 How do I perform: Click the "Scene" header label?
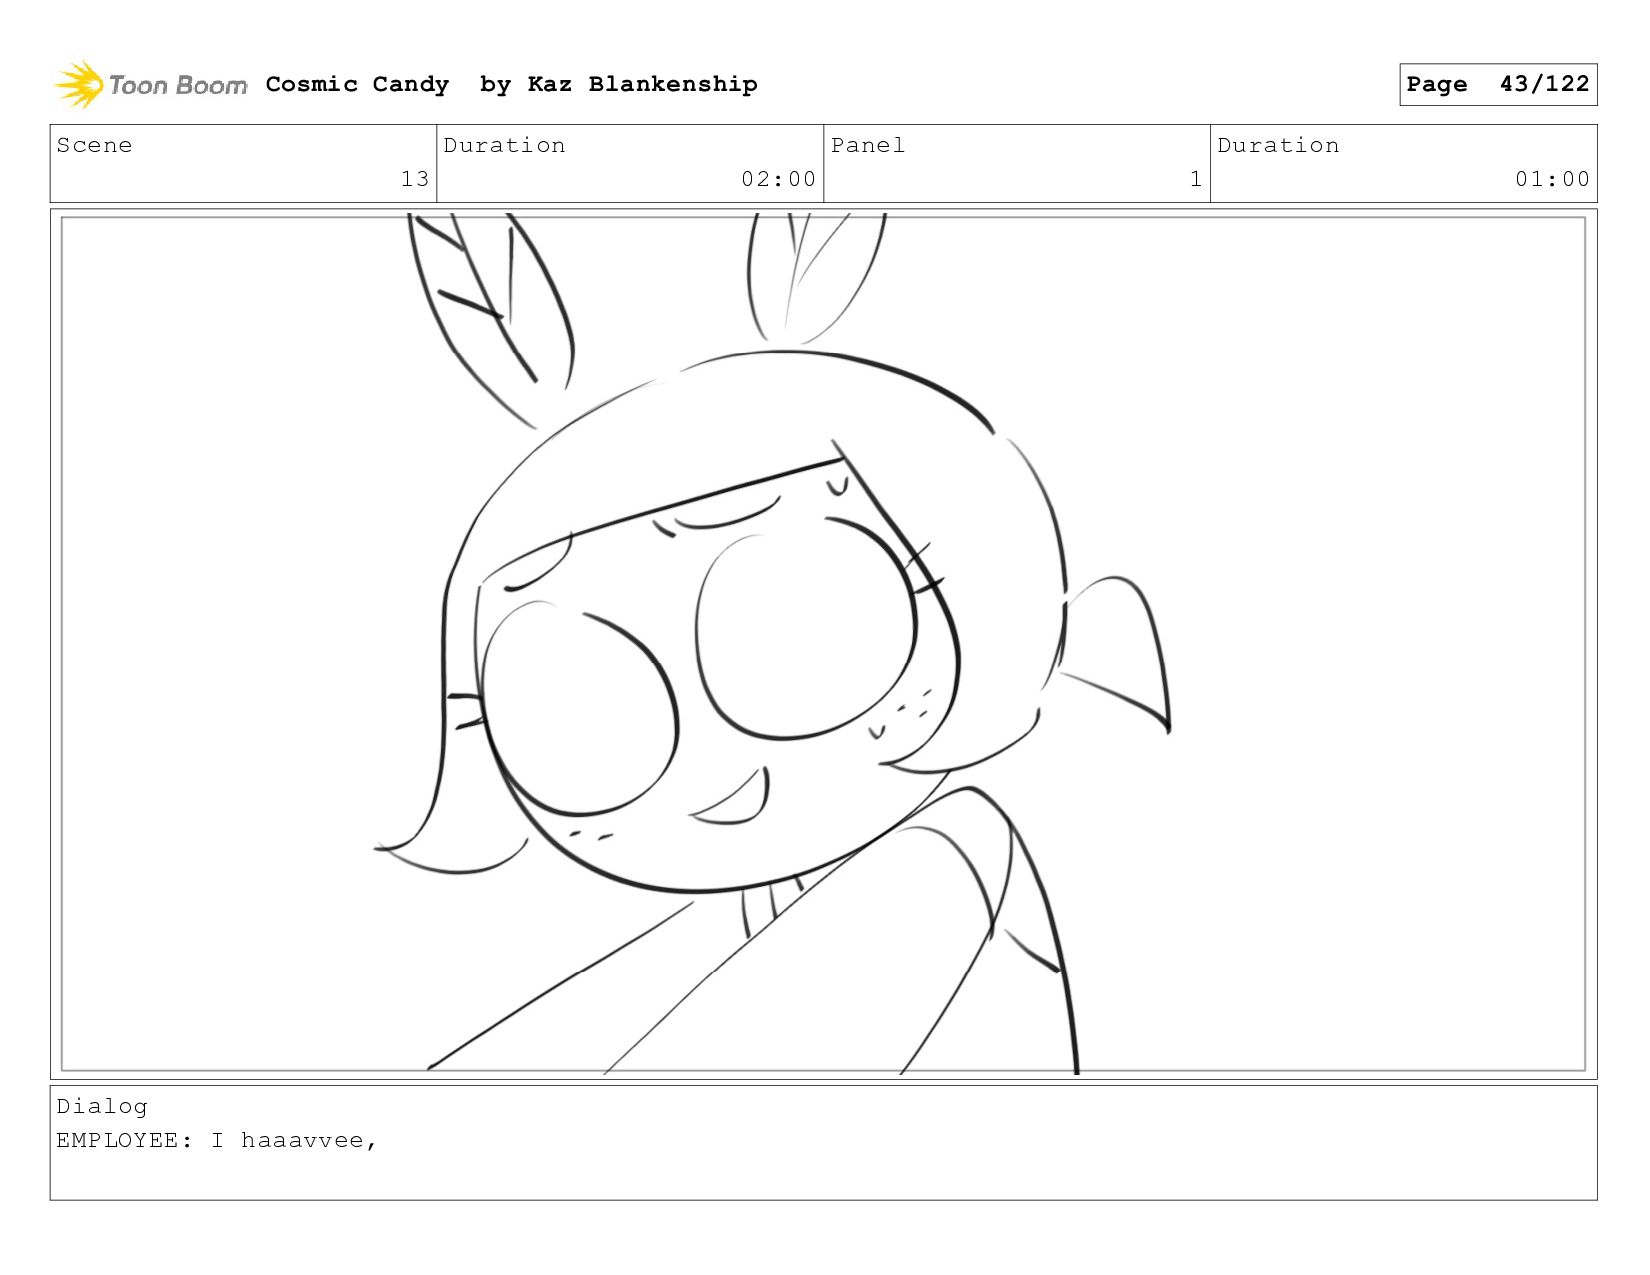point(94,145)
